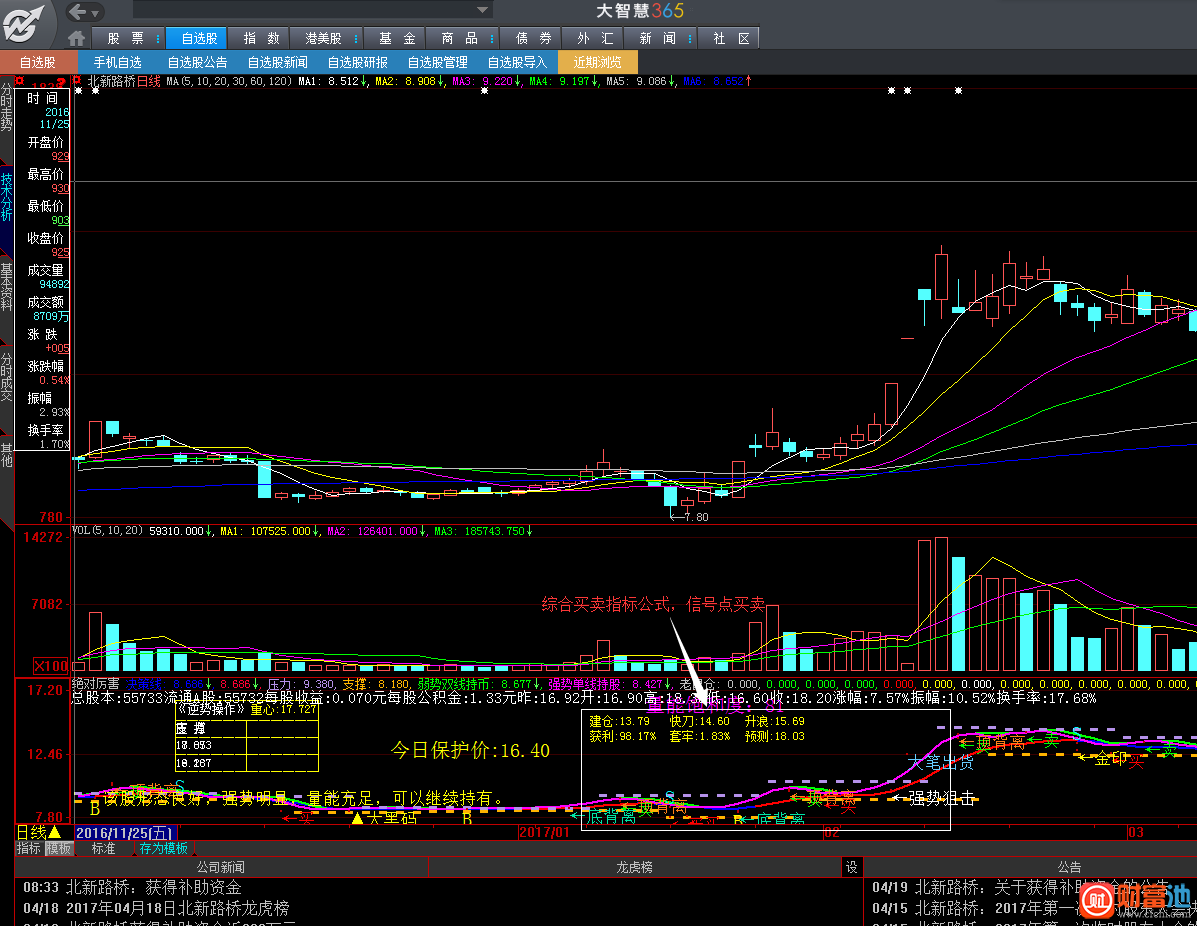
Task: Click the 2016/11/25(五) date box
Action: 125,833
